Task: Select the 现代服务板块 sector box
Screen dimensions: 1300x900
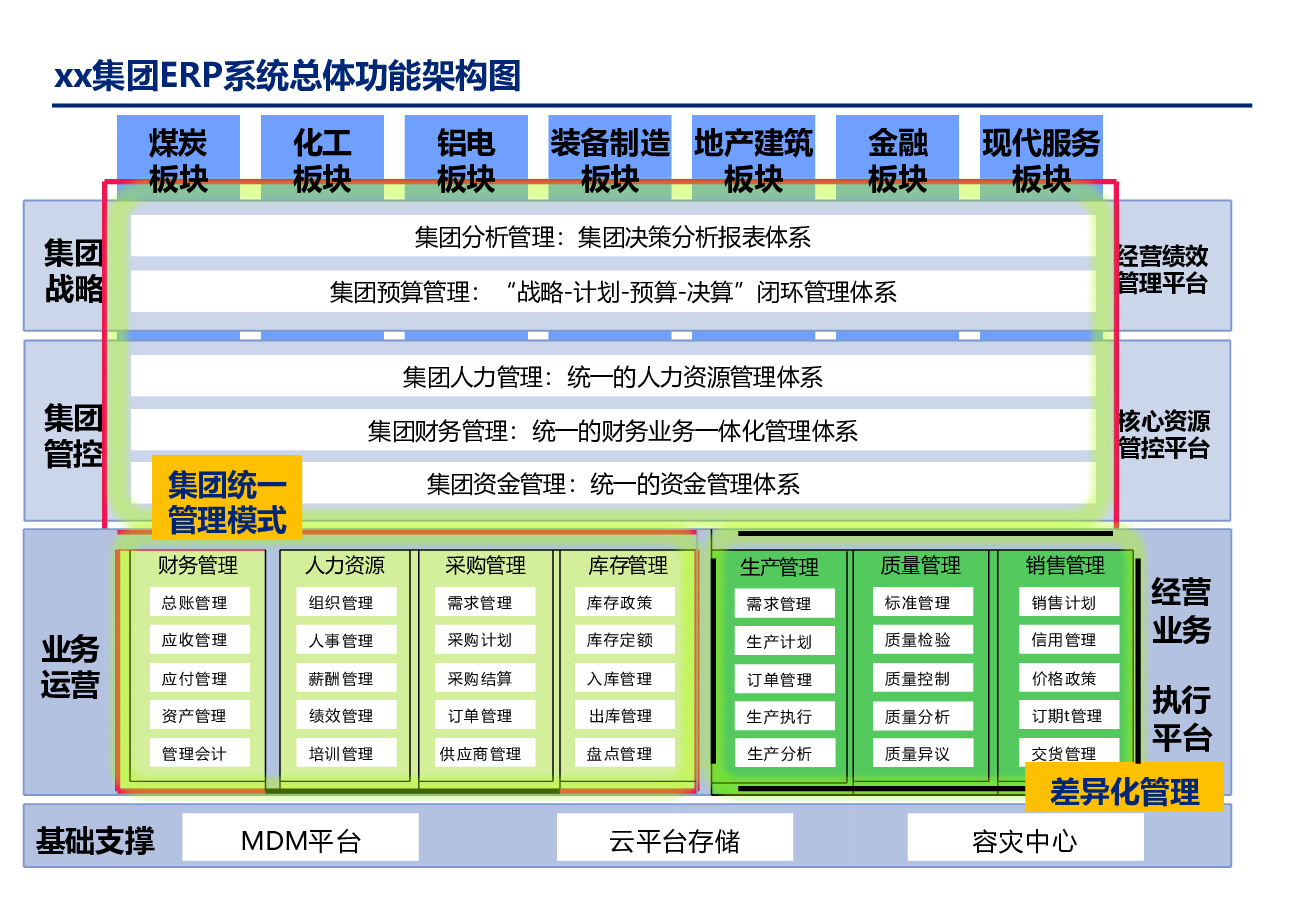Action: point(1040,160)
